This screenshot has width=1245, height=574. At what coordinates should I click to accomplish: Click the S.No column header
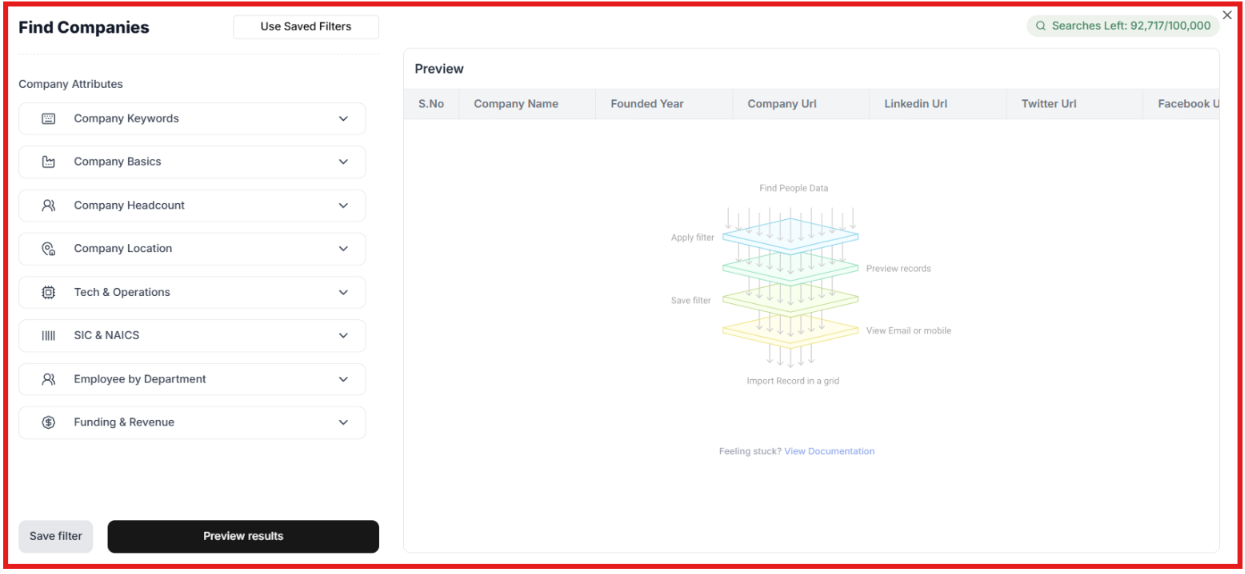click(431, 104)
